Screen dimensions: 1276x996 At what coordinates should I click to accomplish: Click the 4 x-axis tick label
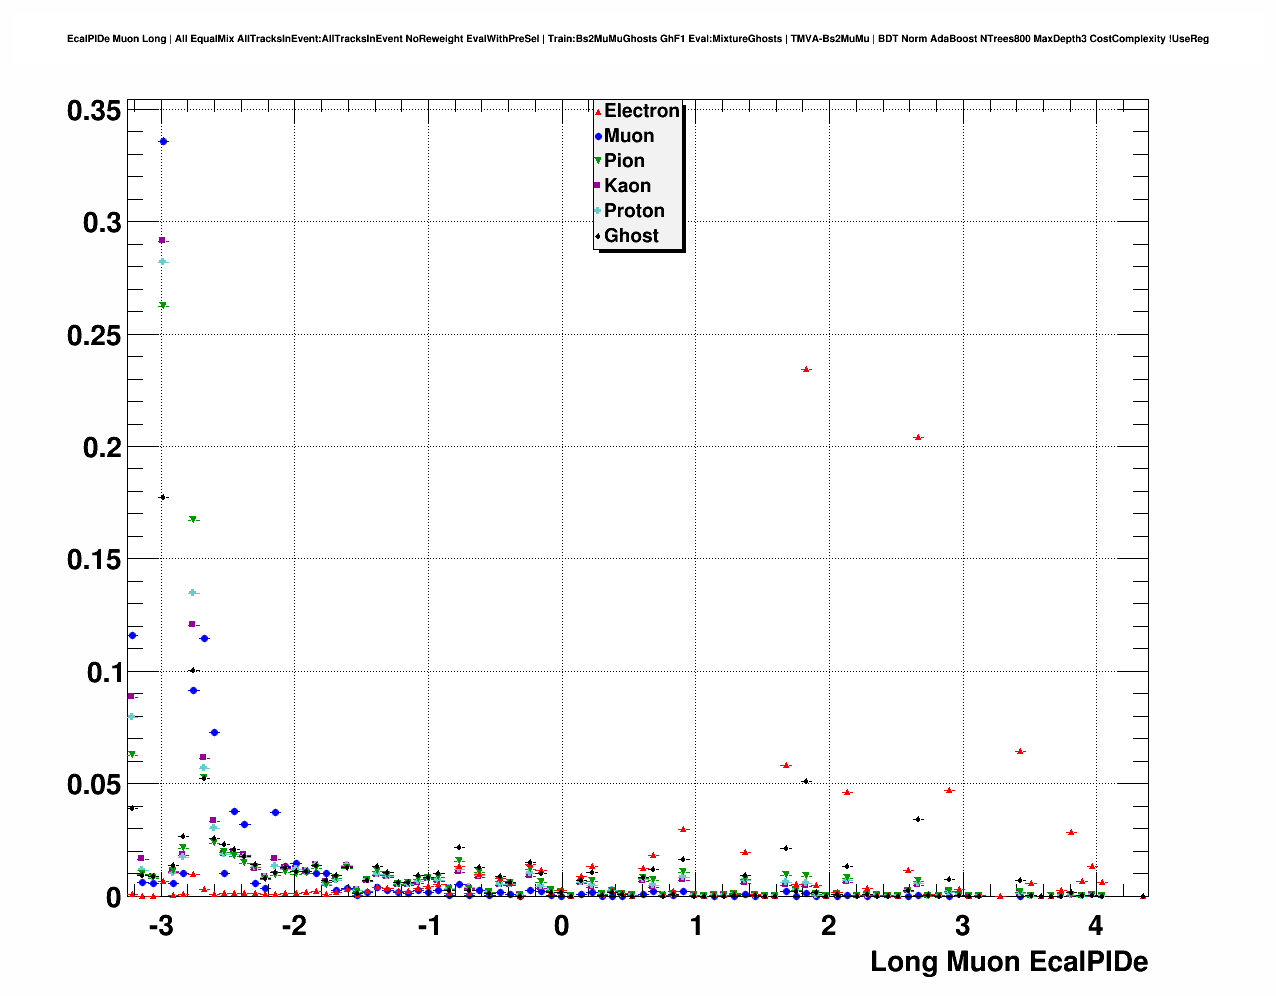[1096, 926]
